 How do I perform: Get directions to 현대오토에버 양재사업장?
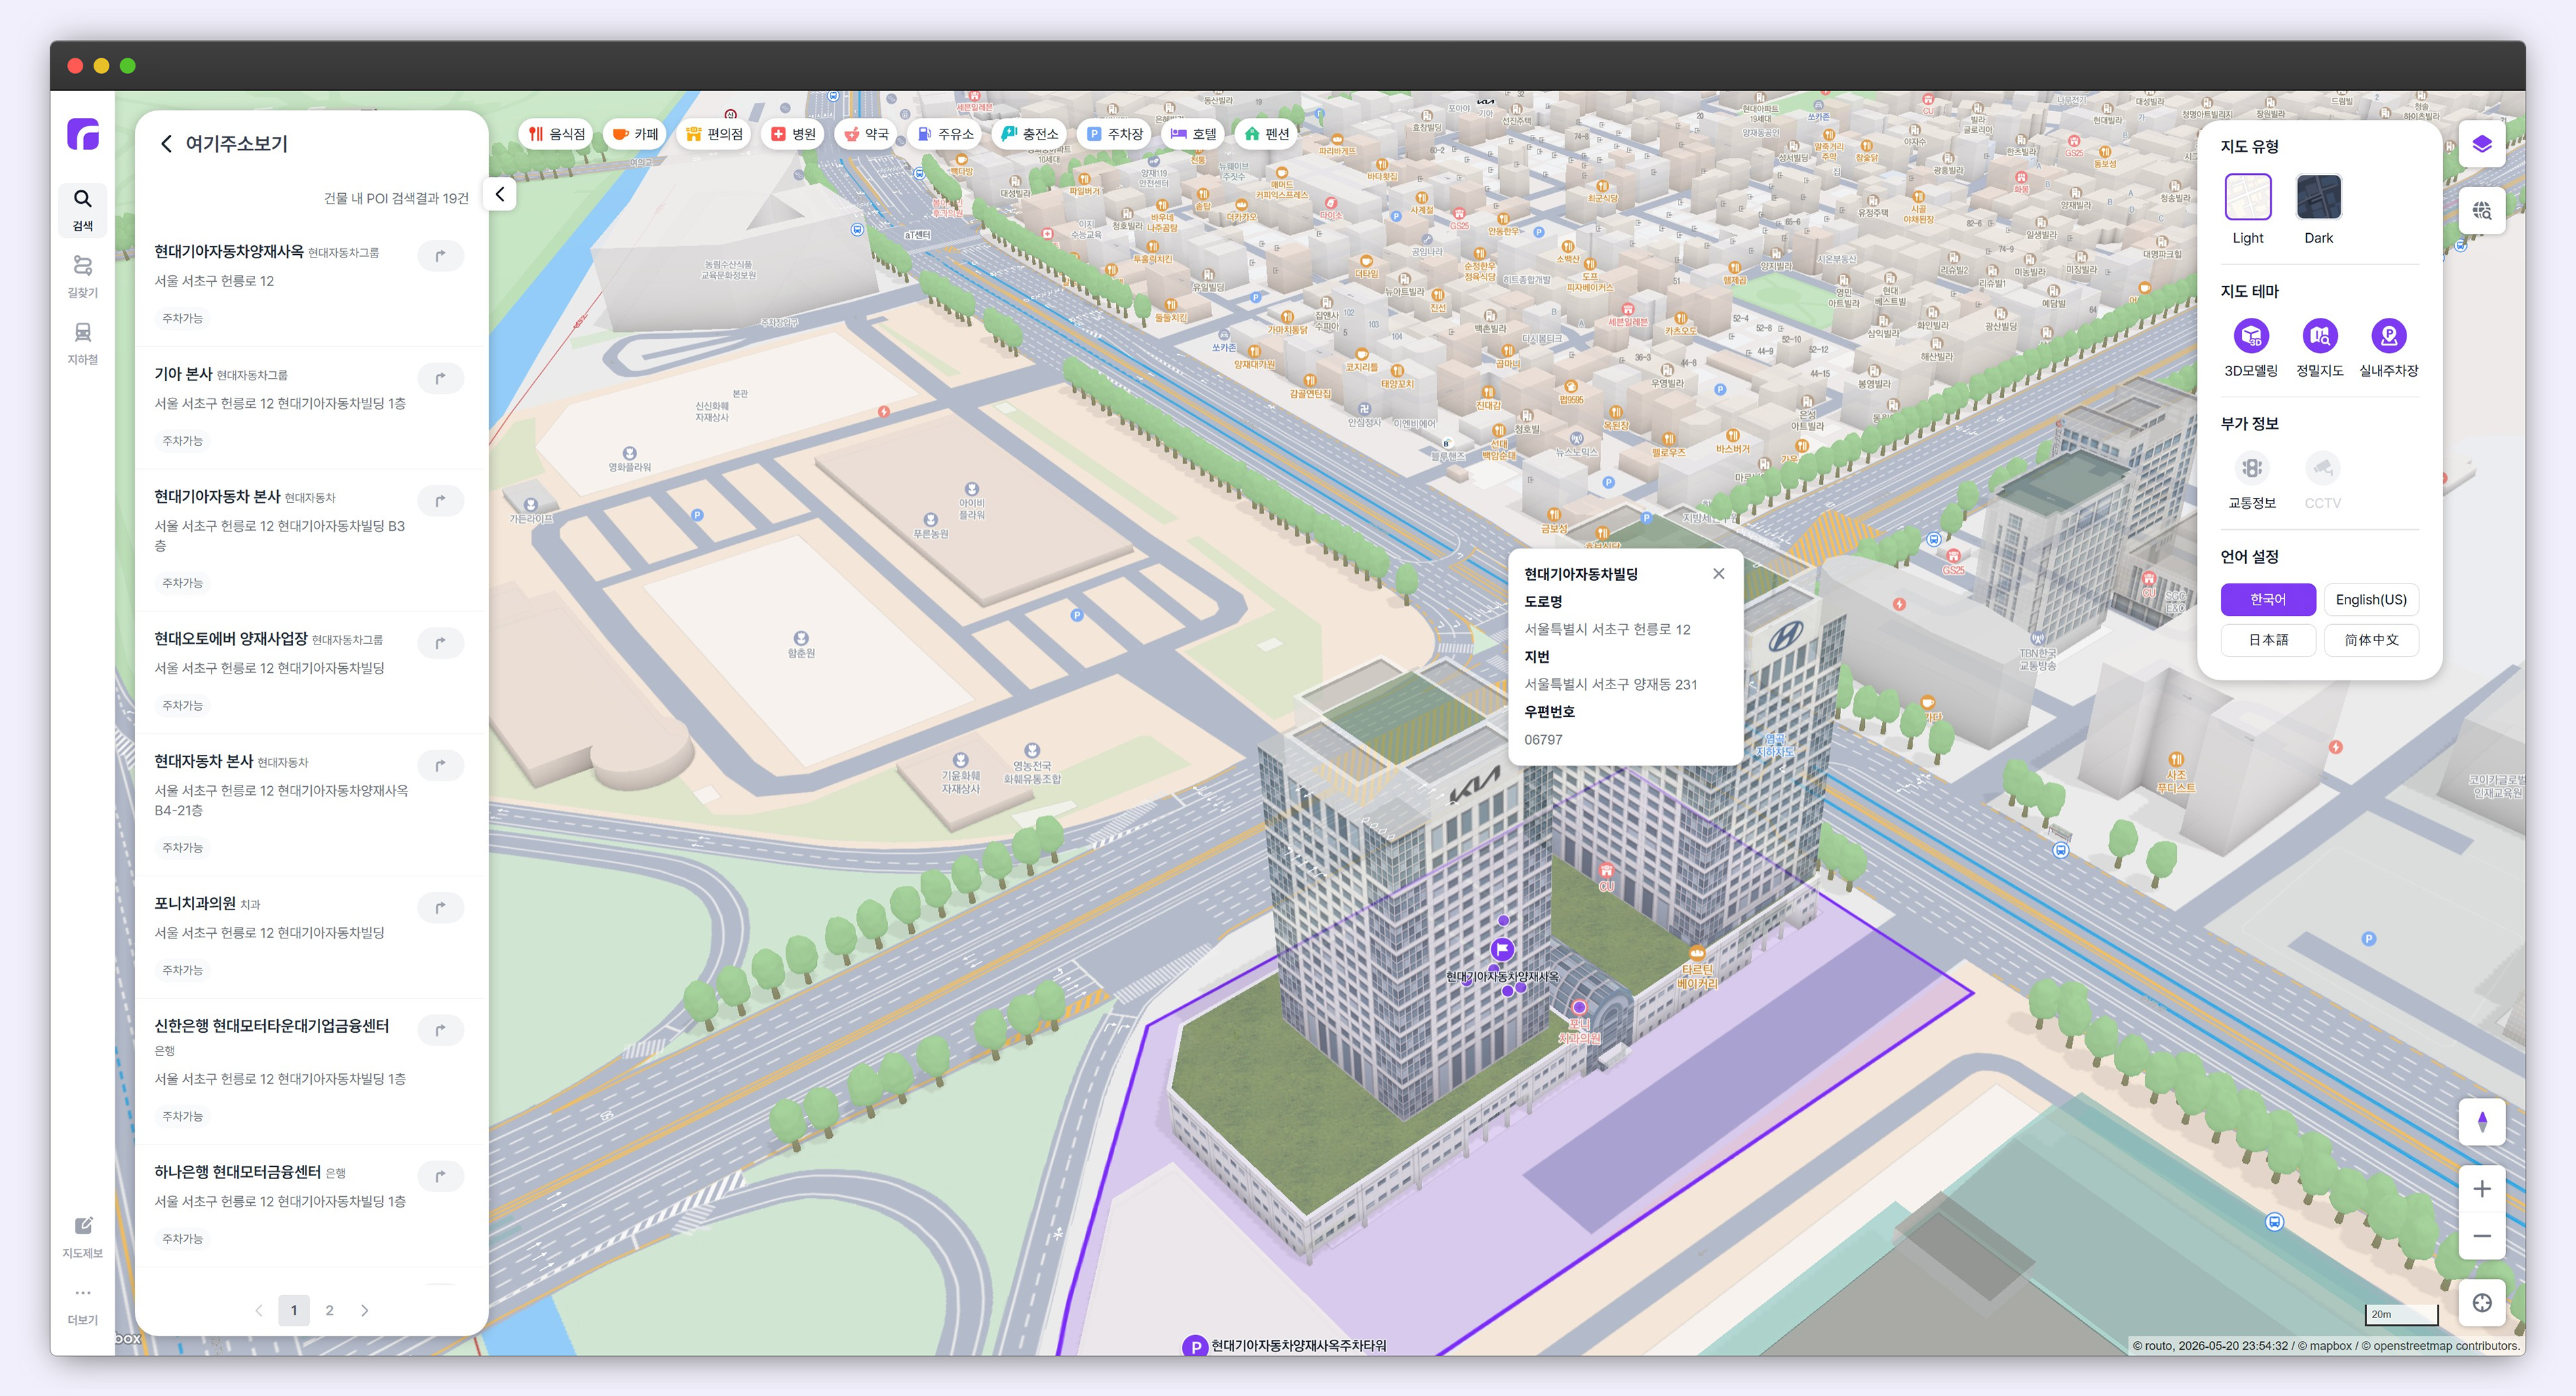point(440,643)
